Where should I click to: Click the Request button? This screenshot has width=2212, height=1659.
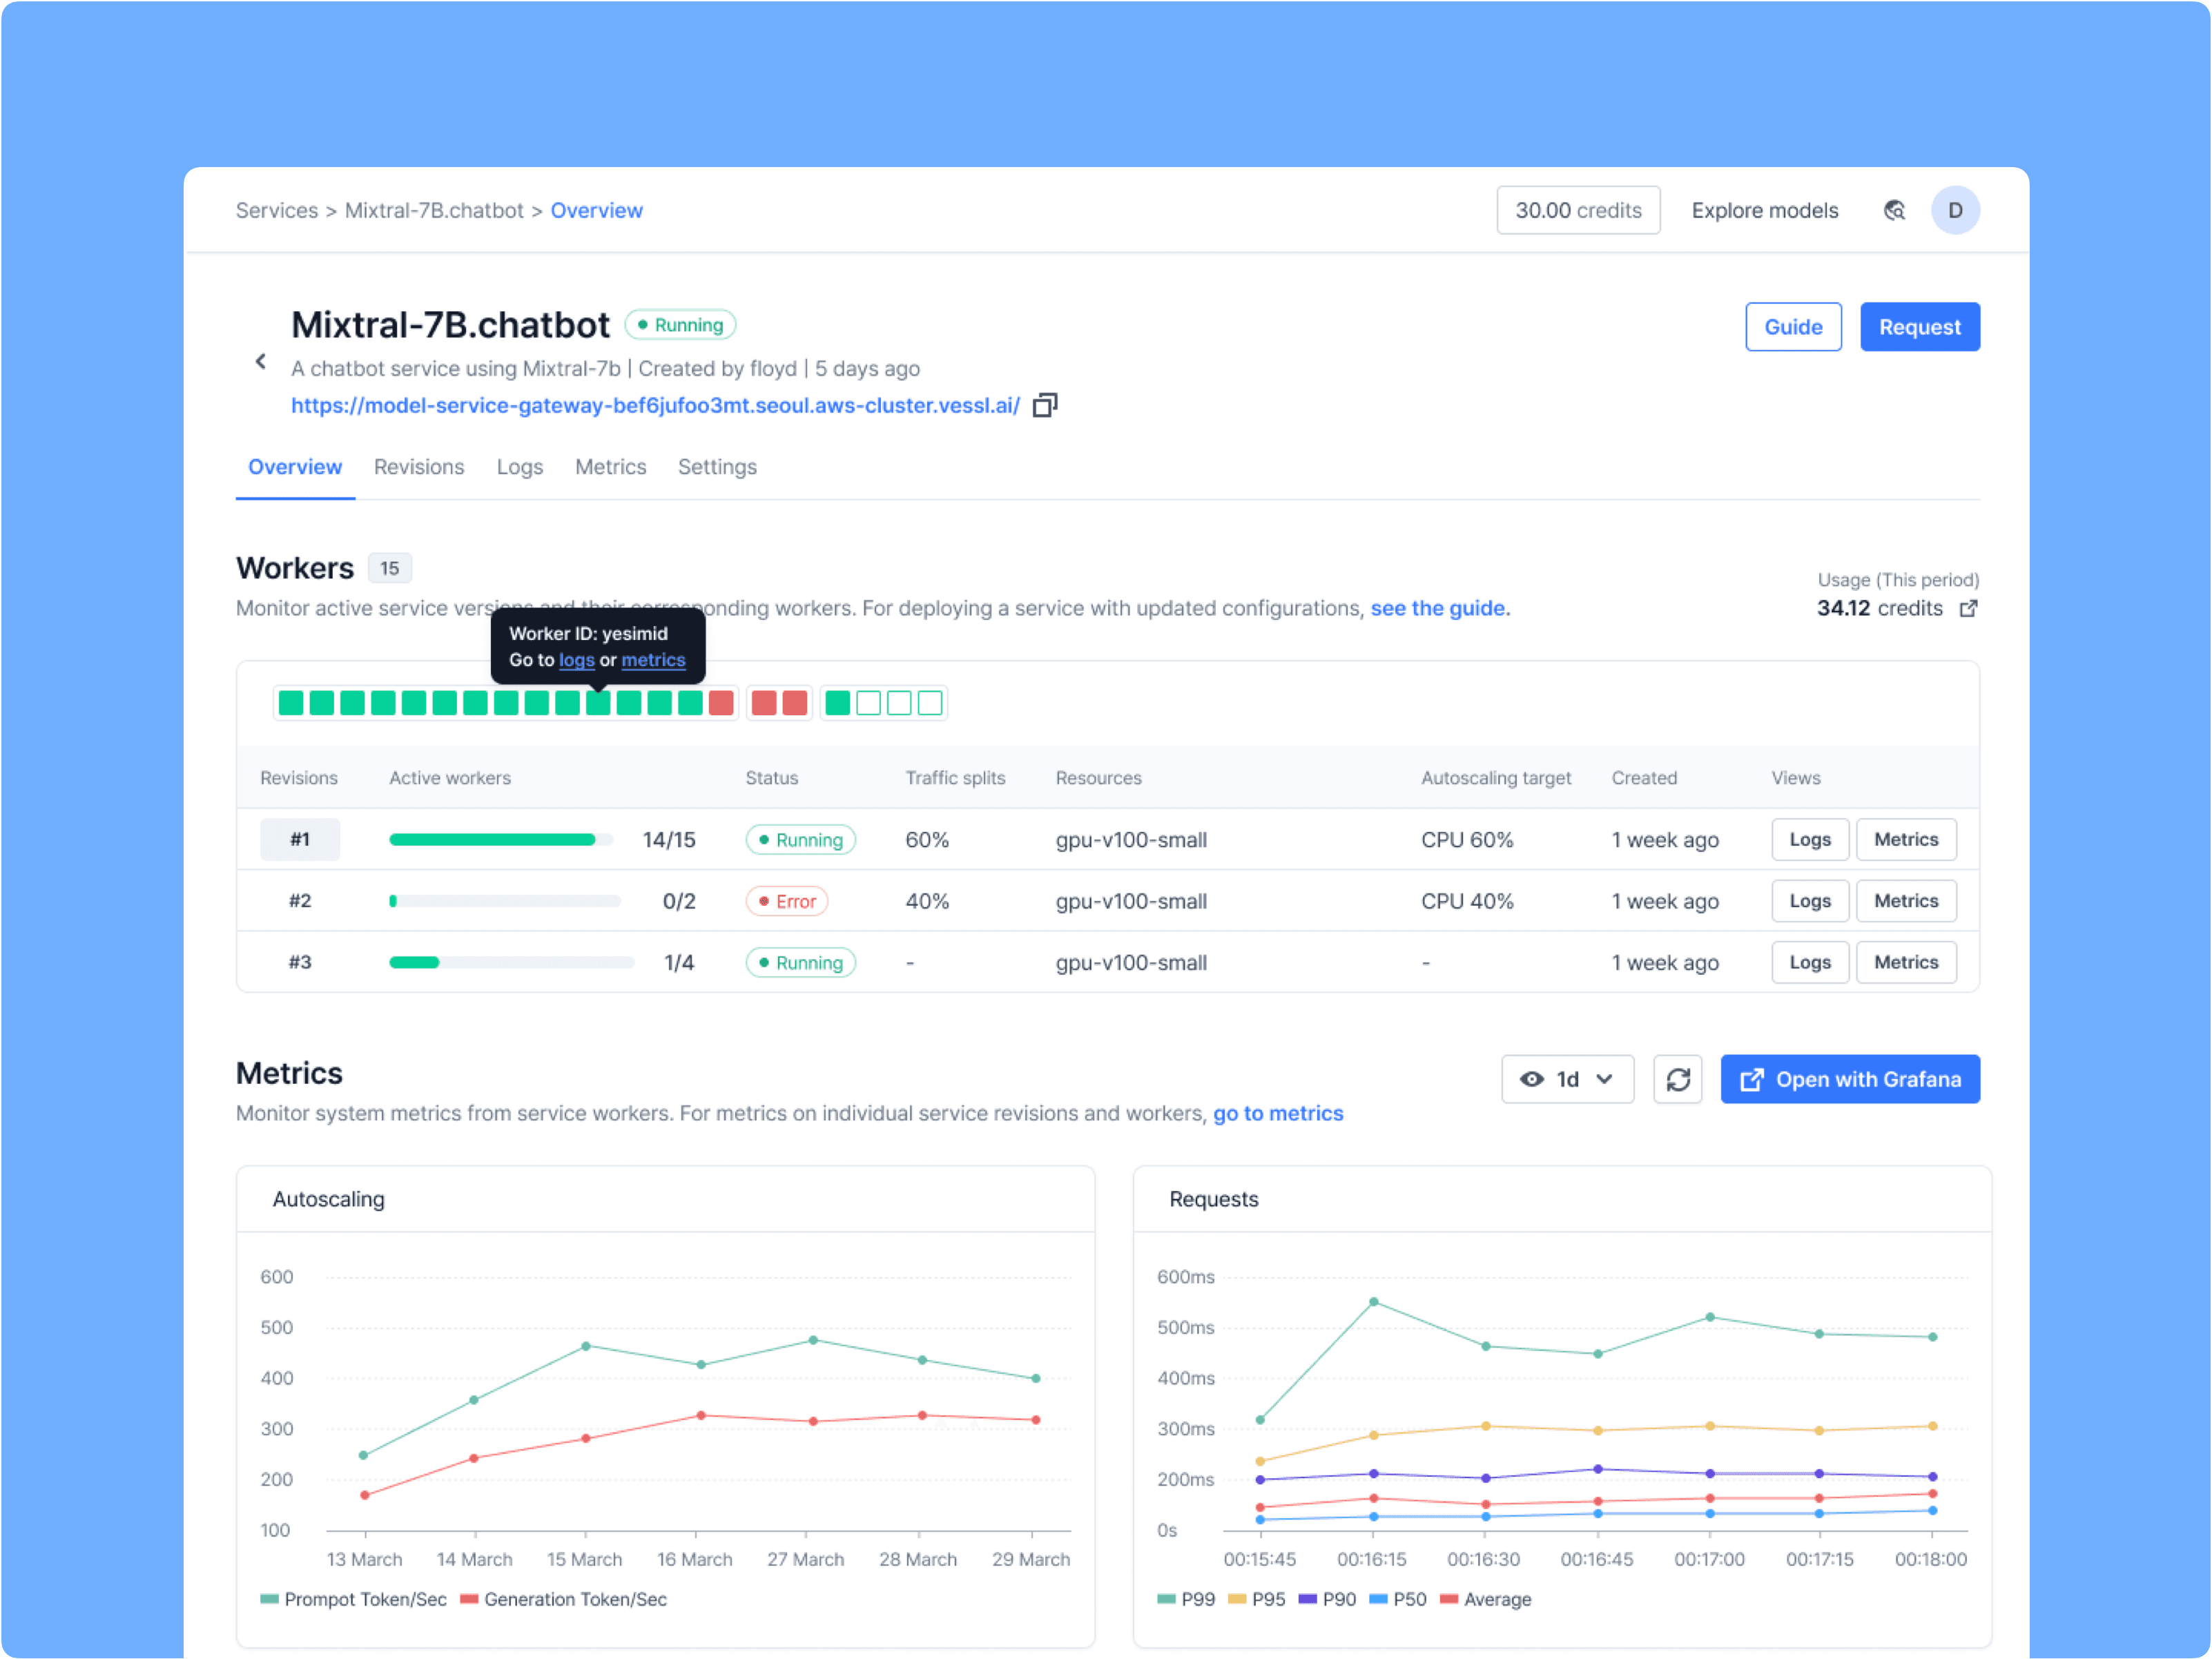(1920, 326)
